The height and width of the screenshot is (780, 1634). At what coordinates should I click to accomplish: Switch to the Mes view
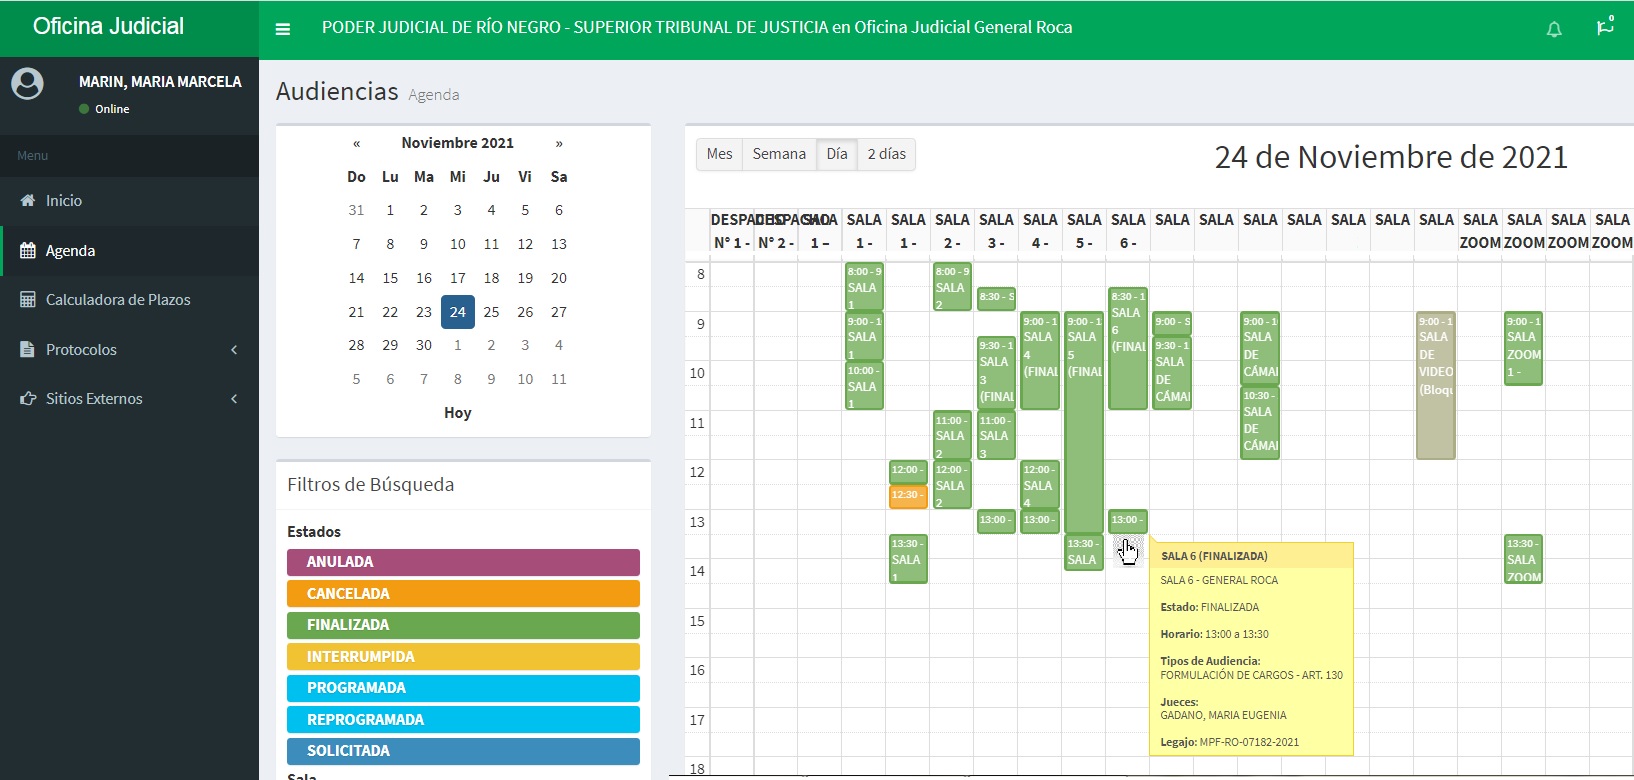pos(719,154)
